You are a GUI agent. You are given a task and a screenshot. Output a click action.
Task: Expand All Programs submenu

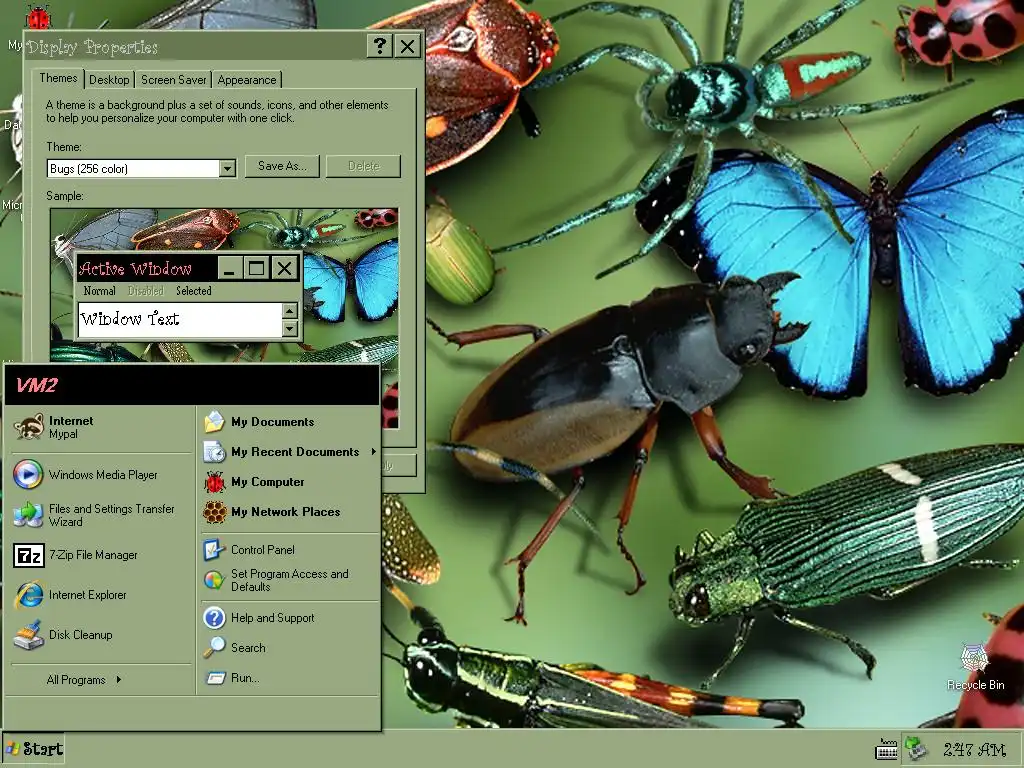pos(84,680)
